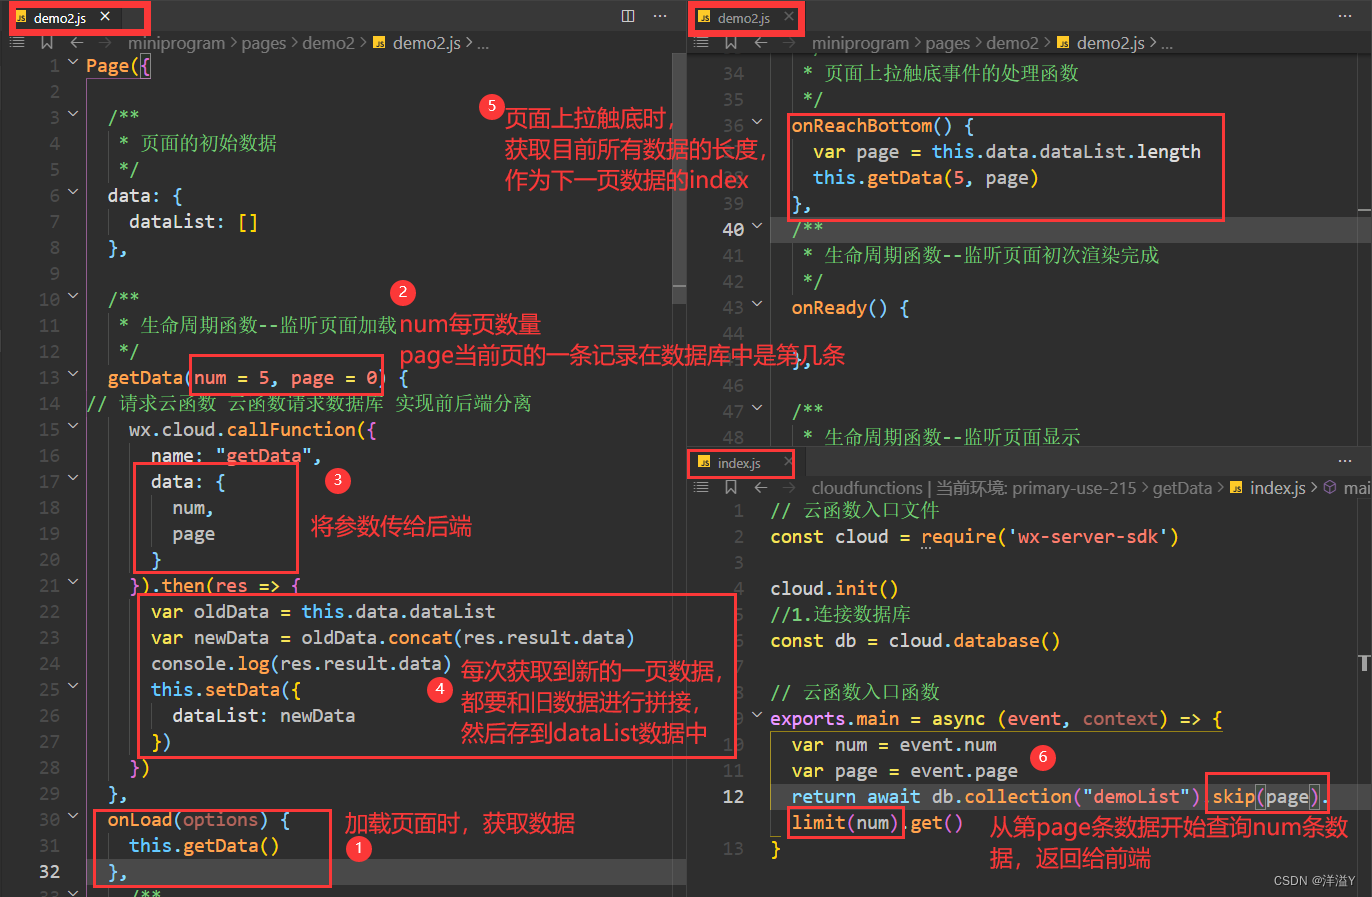
Task: Click 'getData' breadcrumb in index.js editor
Action: point(1182,488)
